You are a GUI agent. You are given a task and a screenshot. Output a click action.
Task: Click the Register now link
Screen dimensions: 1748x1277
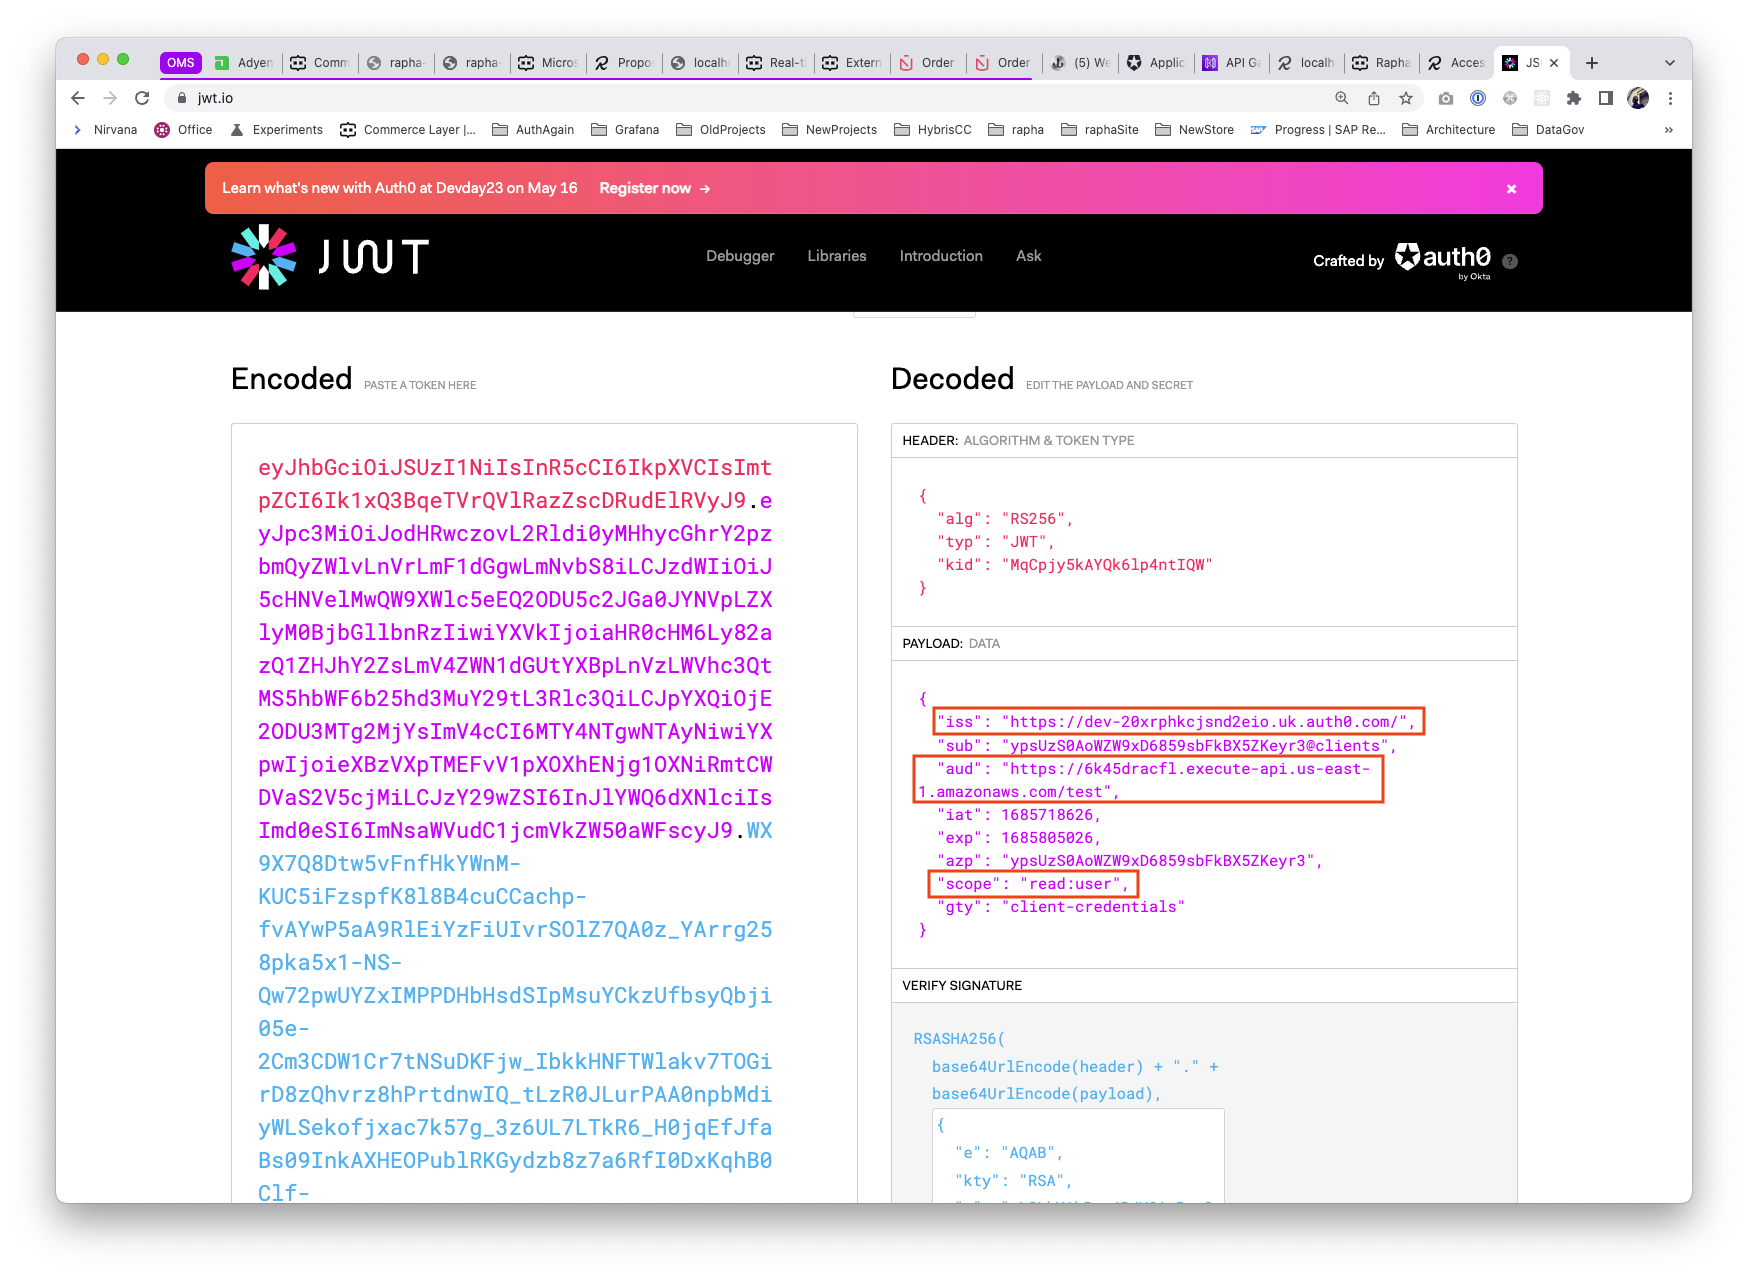pos(654,188)
